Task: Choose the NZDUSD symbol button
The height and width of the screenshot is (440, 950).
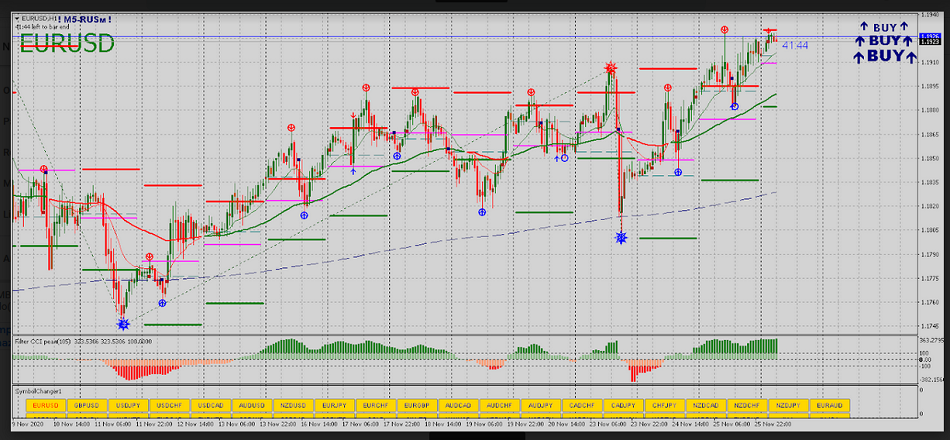Action: click(293, 405)
